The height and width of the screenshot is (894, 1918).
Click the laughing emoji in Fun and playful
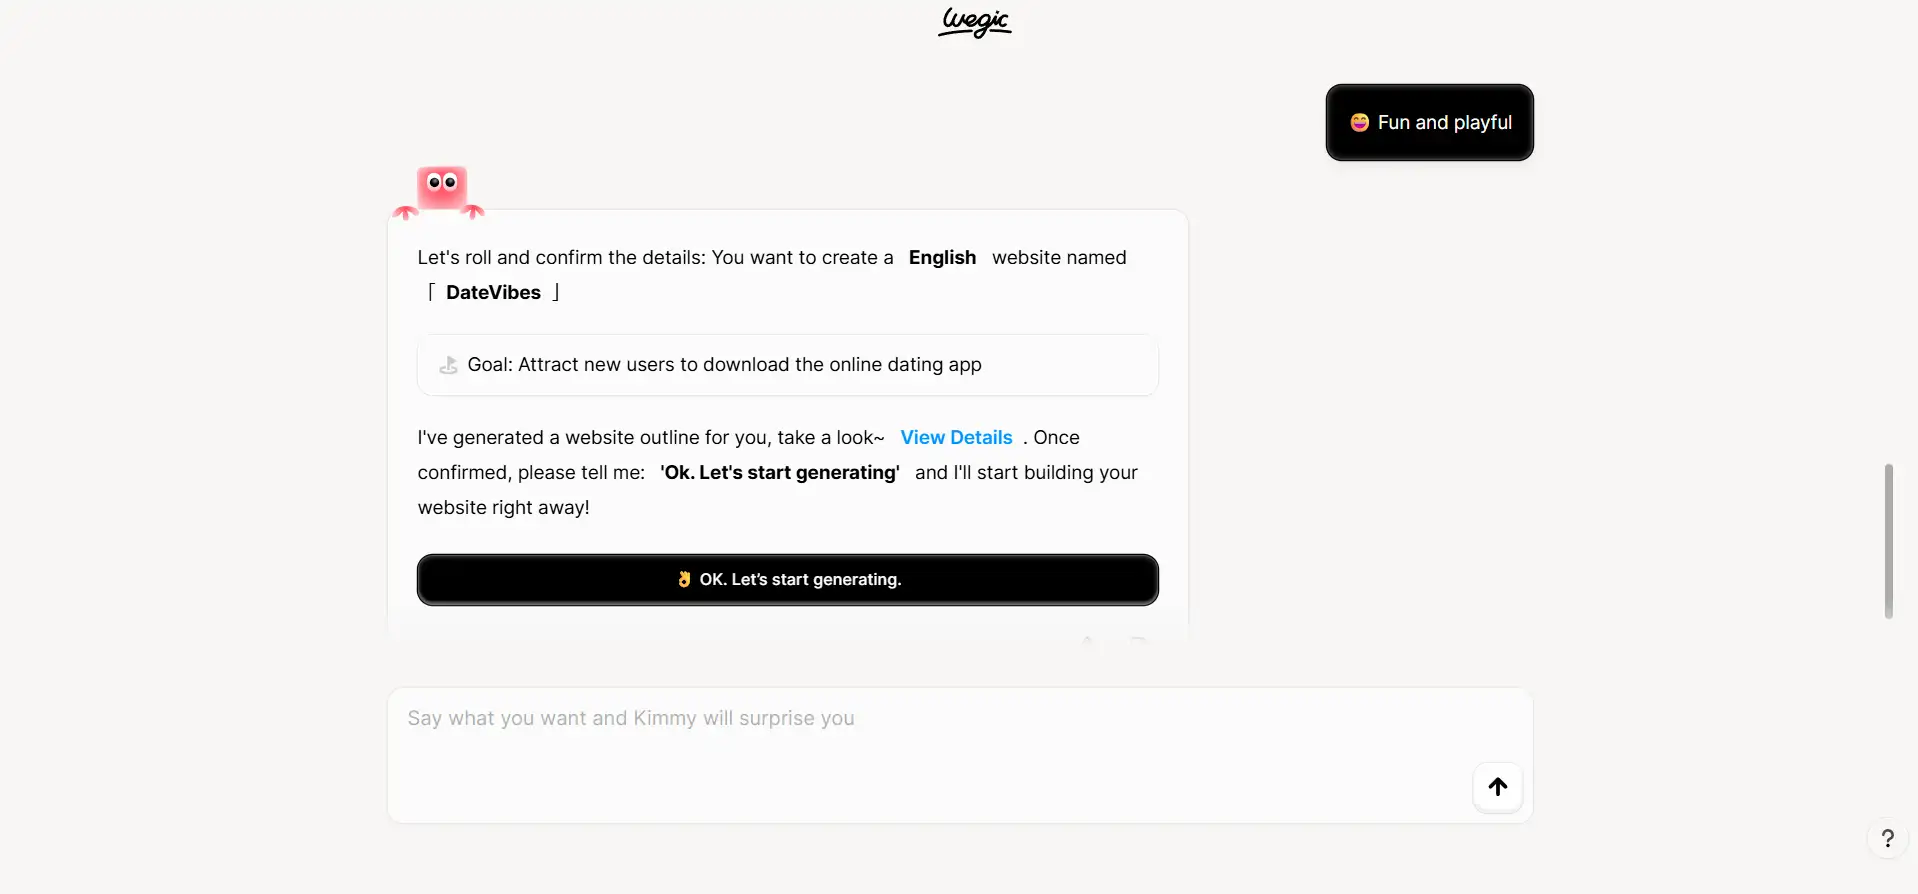[1359, 122]
